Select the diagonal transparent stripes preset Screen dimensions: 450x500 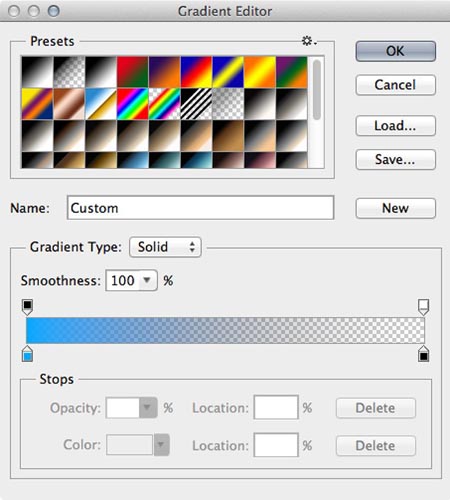coord(196,104)
